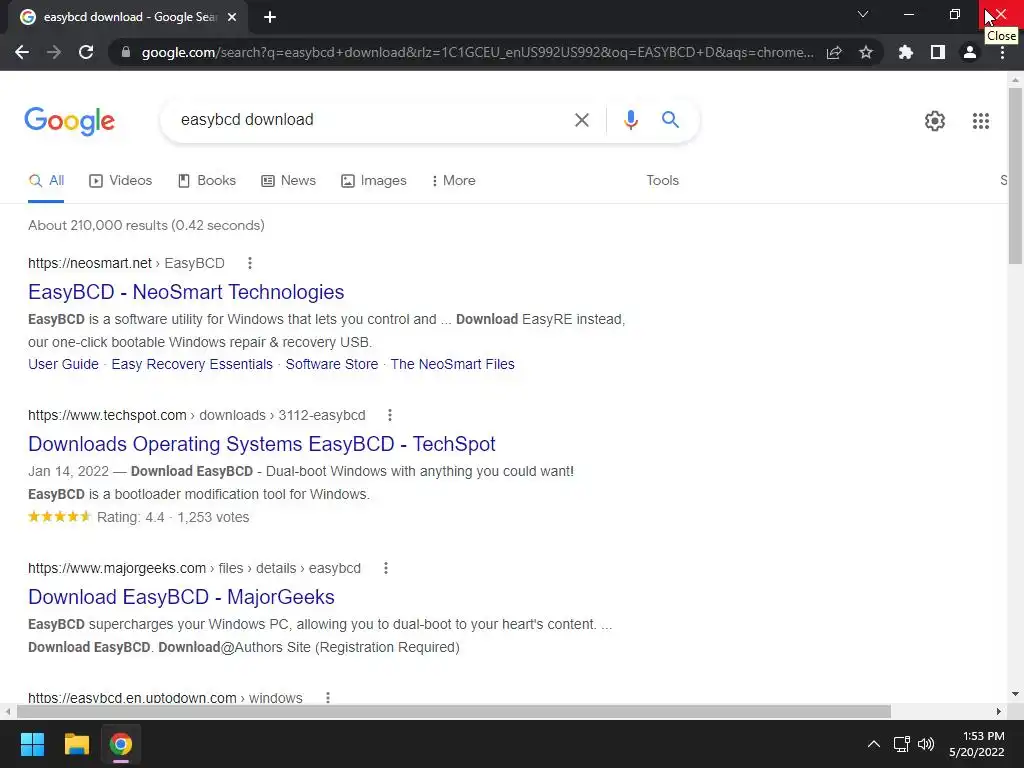Go back to the previous page
1024x768 pixels.
tap(22, 52)
